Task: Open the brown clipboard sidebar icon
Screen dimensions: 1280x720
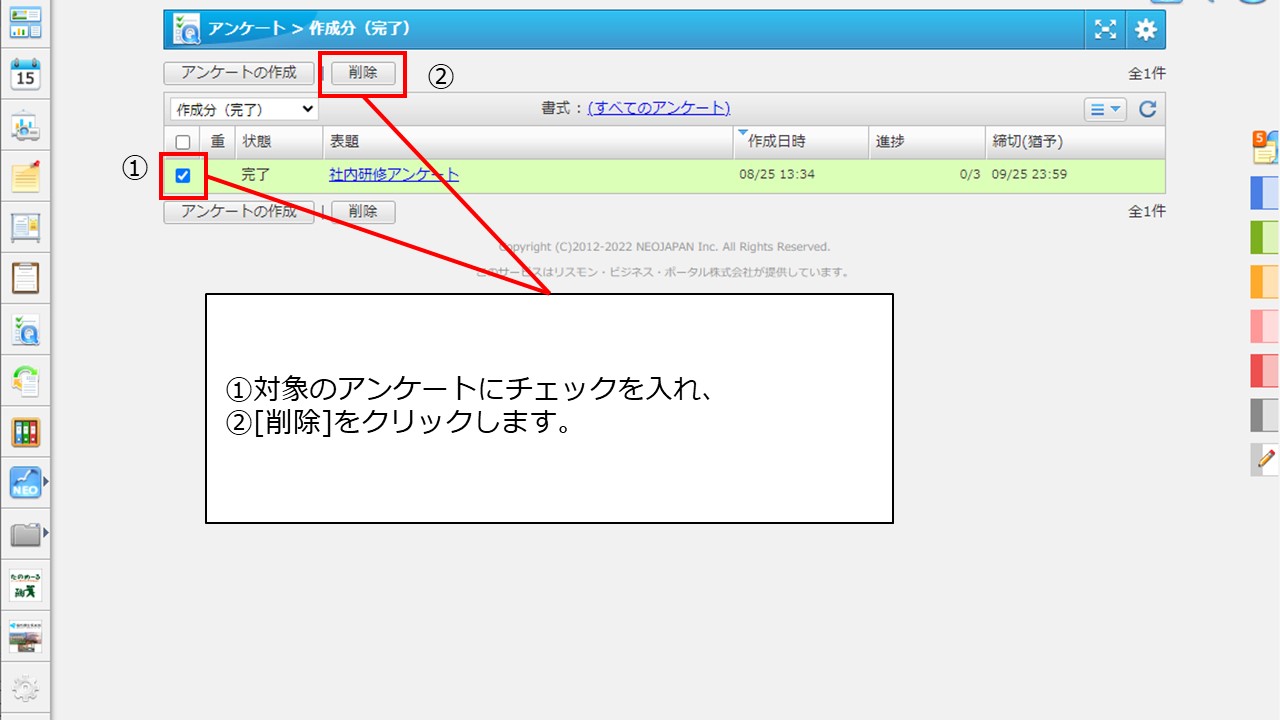Action: [25, 278]
